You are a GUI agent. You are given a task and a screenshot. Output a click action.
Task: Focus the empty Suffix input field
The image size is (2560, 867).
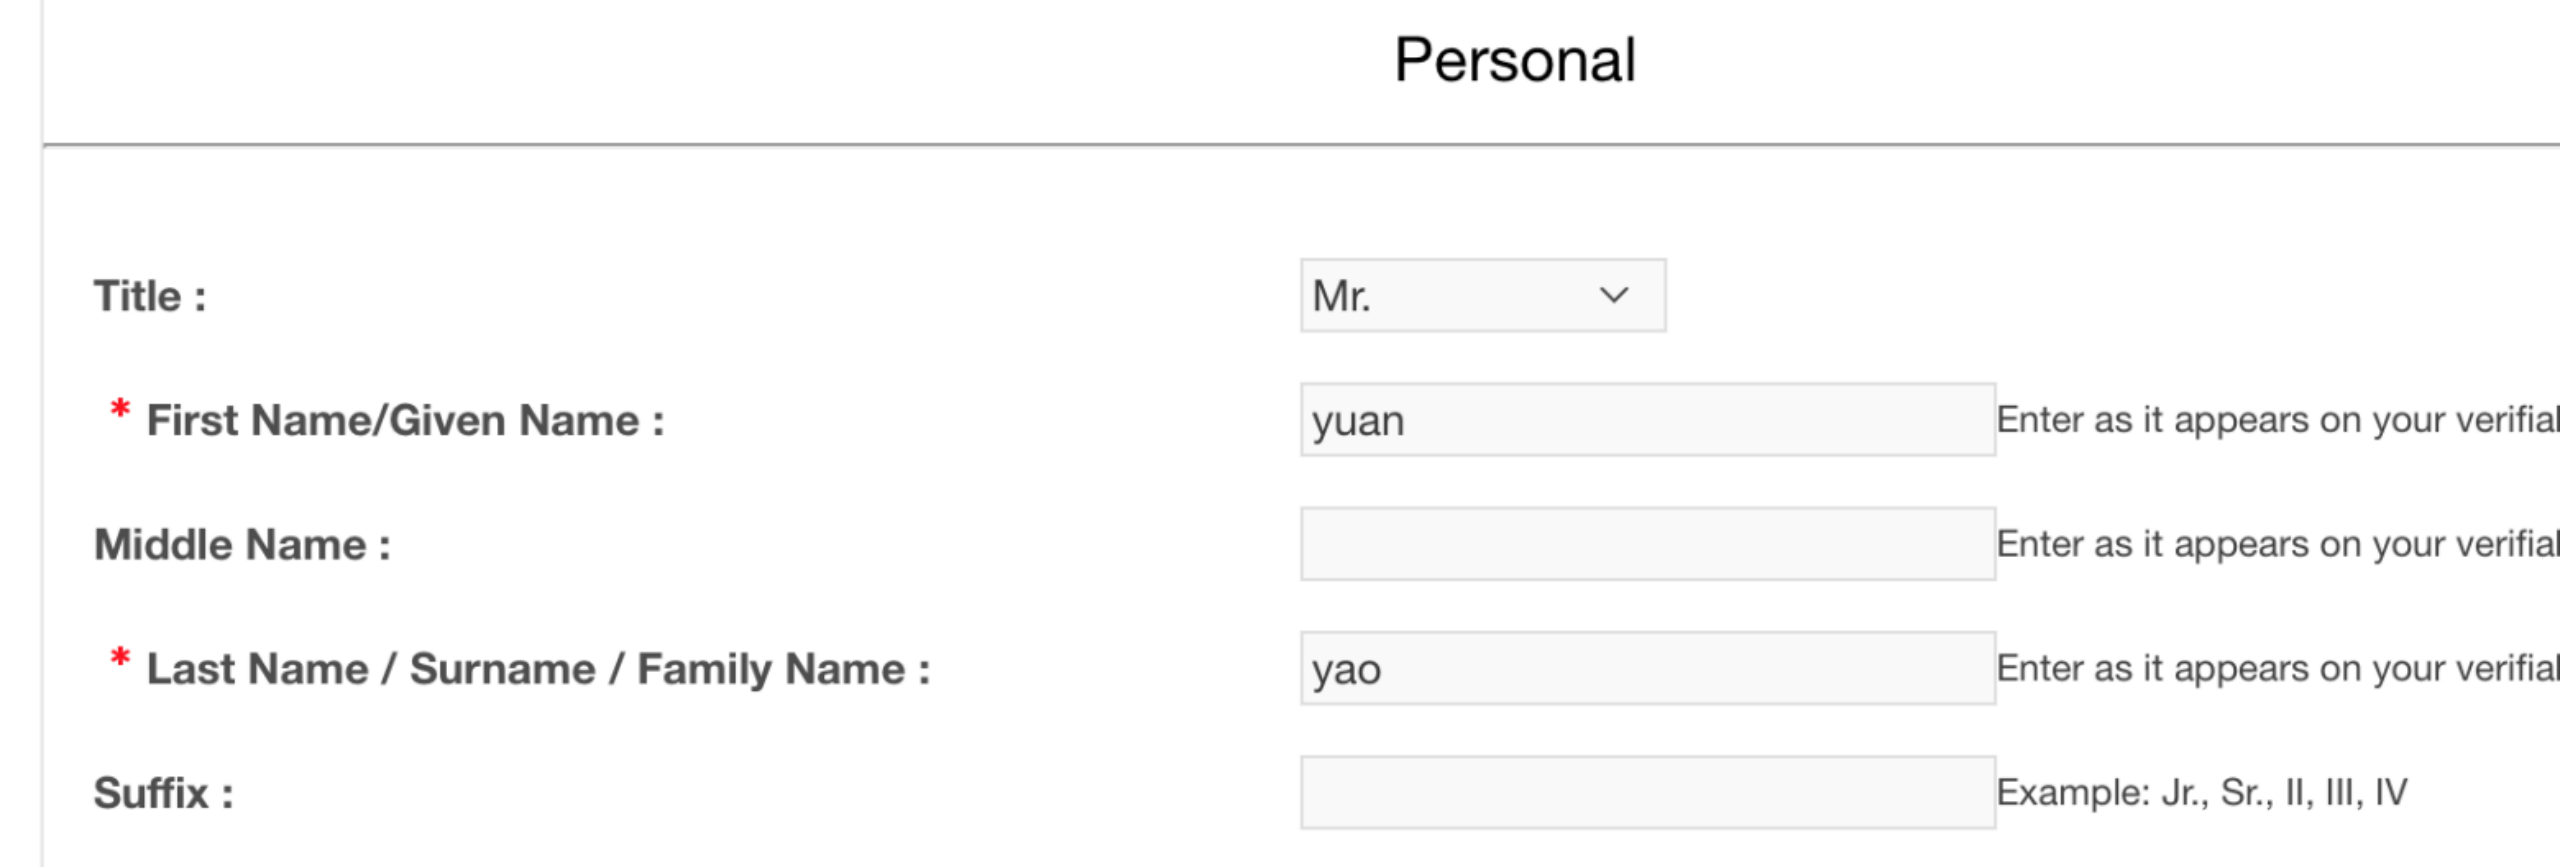pyautogui.click(x=1647, y=792)
